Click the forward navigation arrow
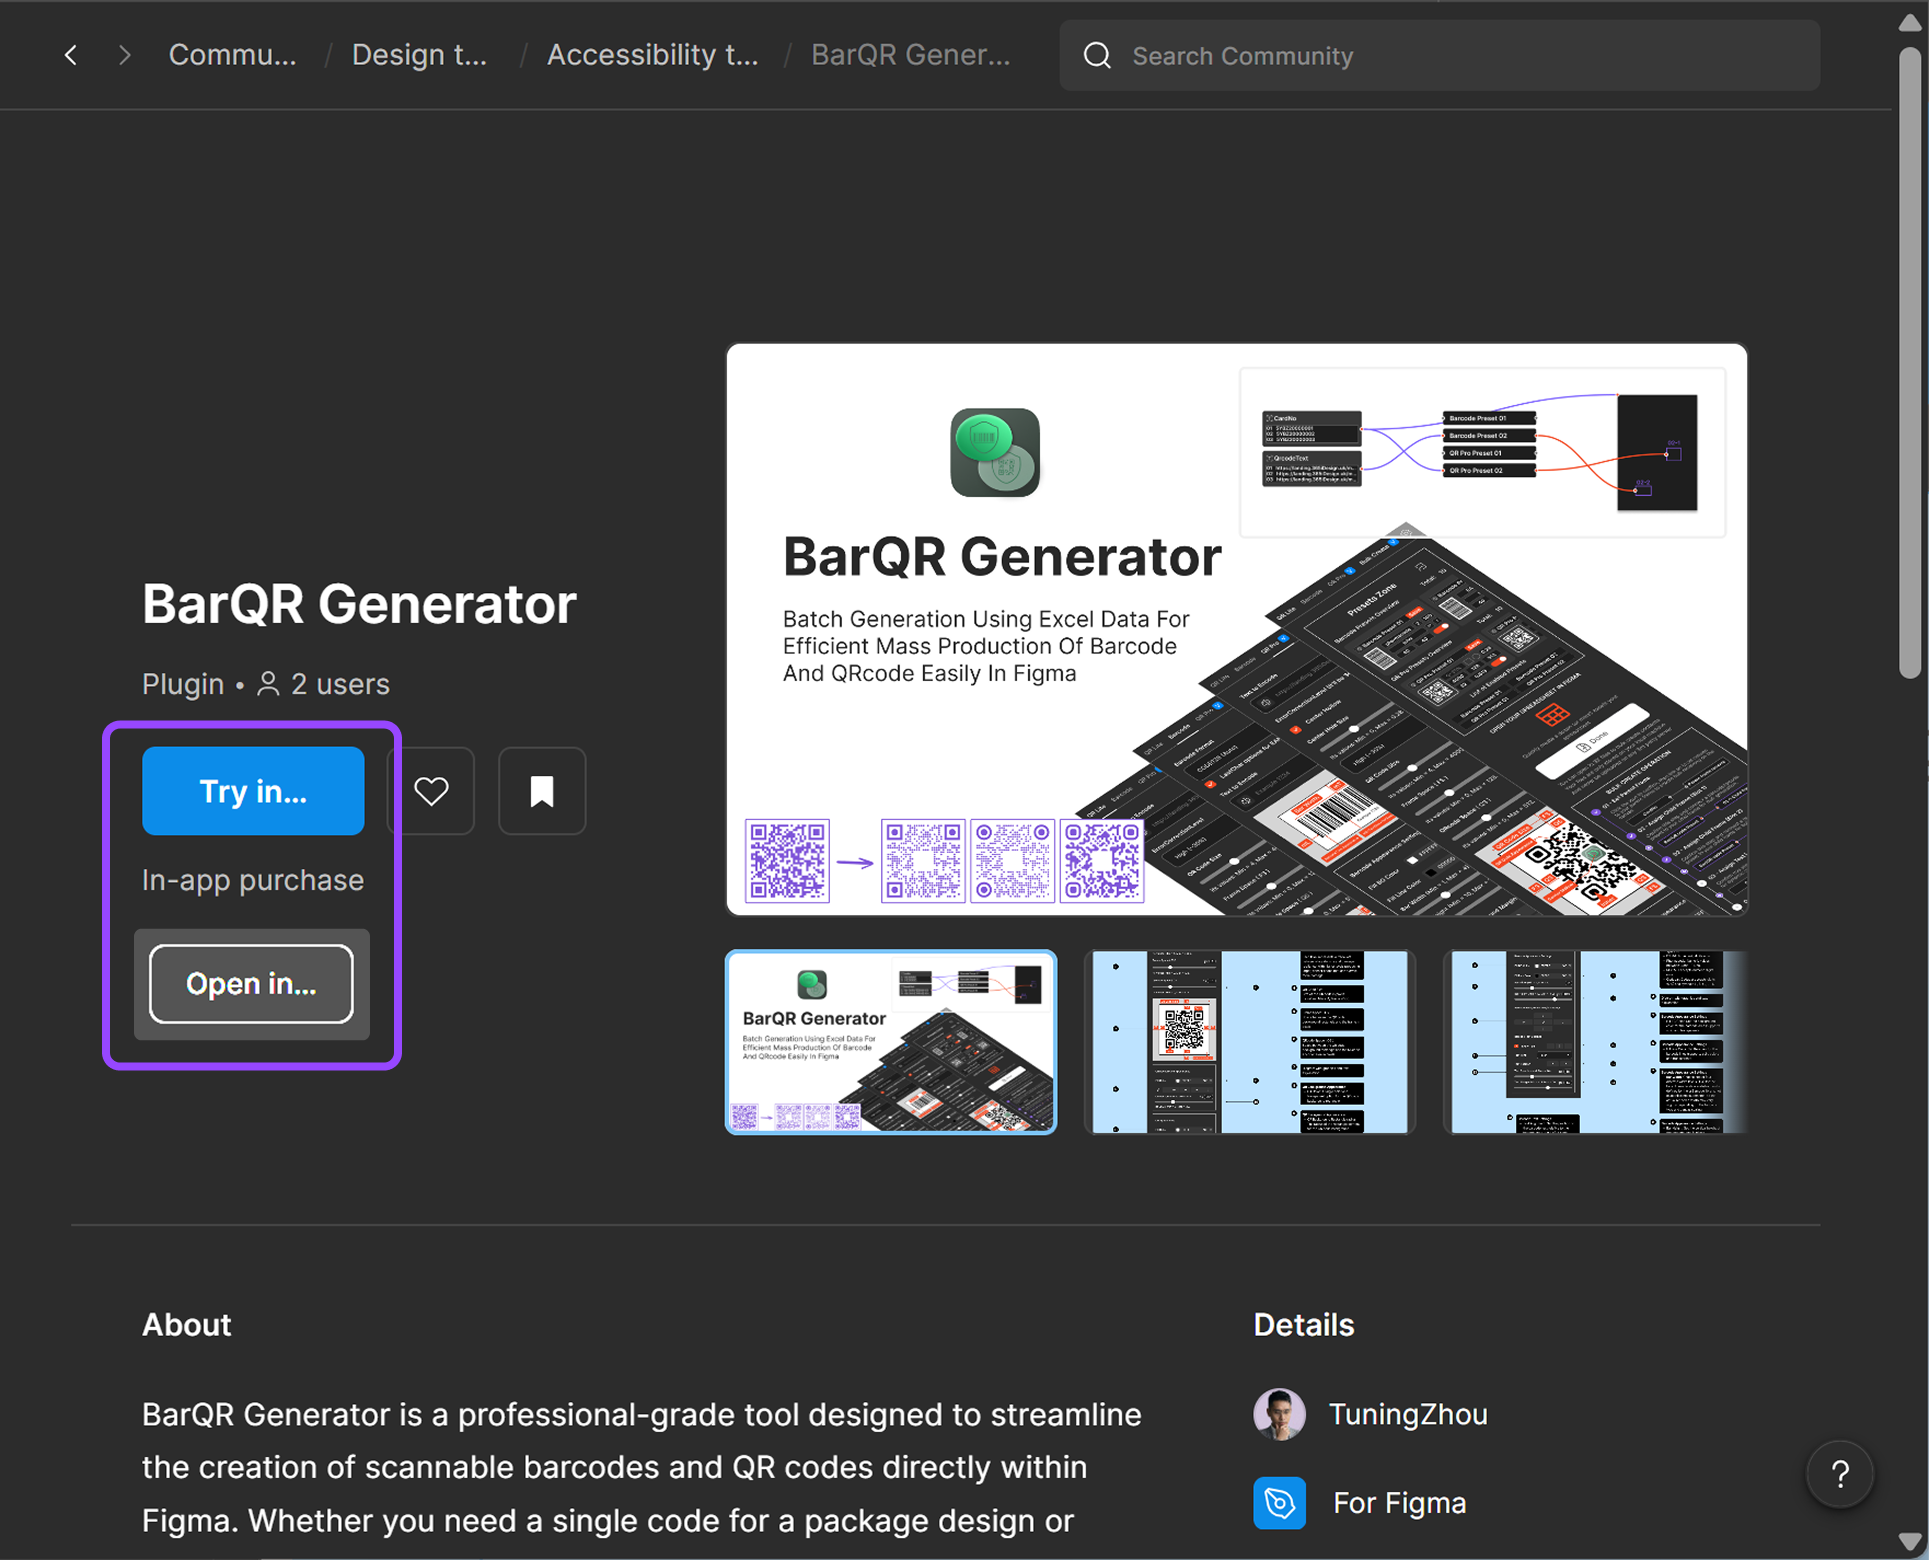Viewport: 1929px width, 1560px height. pos(124,55)
